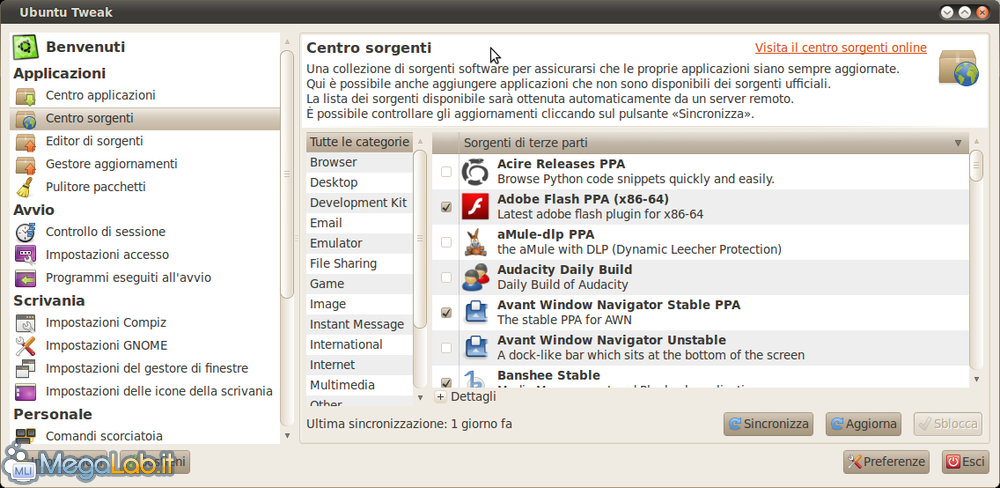Click the sidebar vertical scrollbar thumb

coord(287,174)
